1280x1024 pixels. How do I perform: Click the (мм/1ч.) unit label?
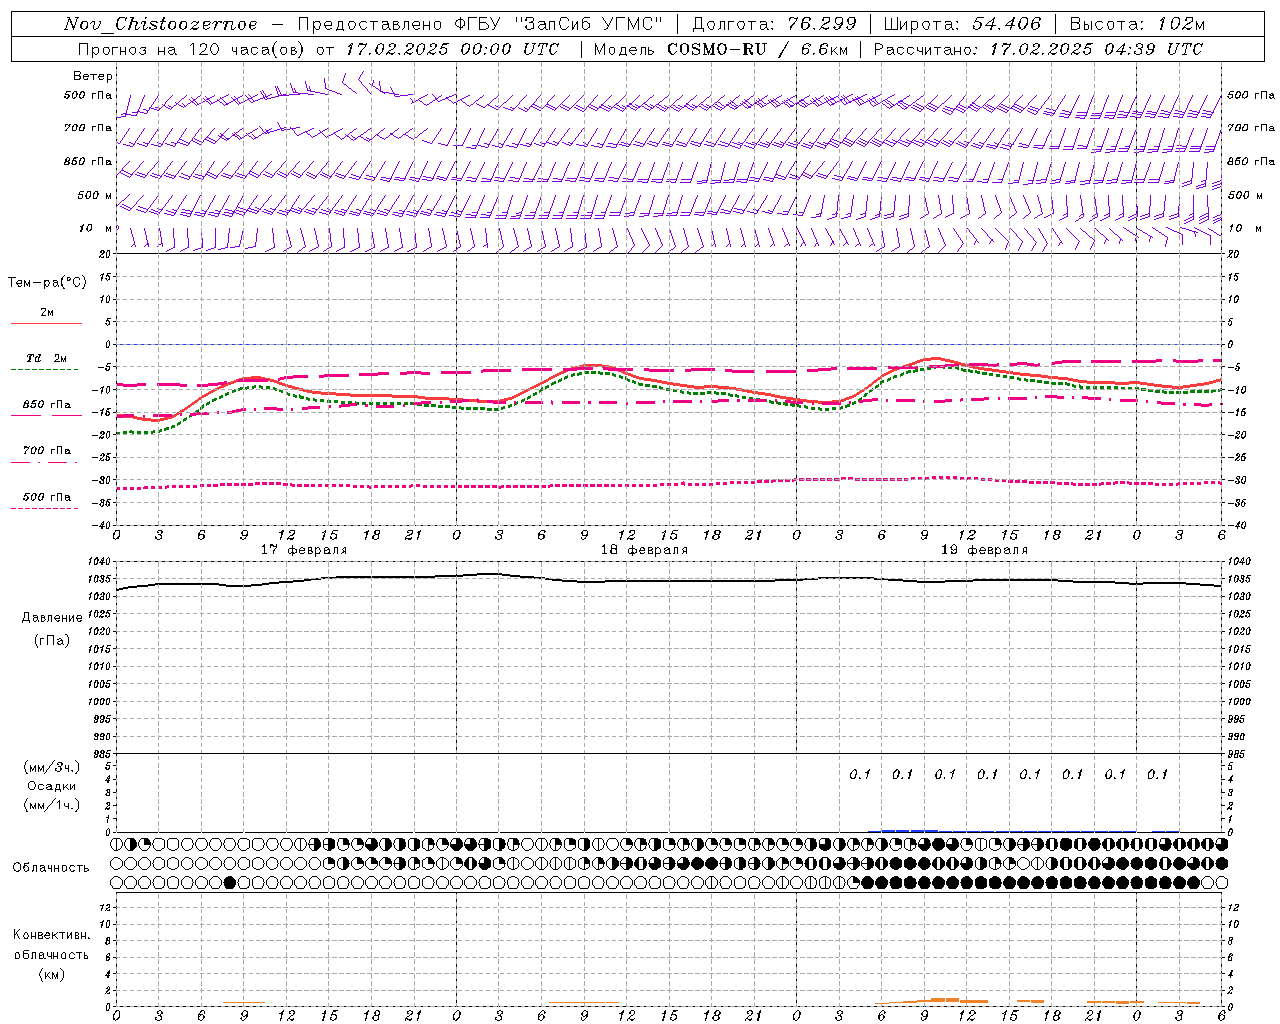point(52,805)
